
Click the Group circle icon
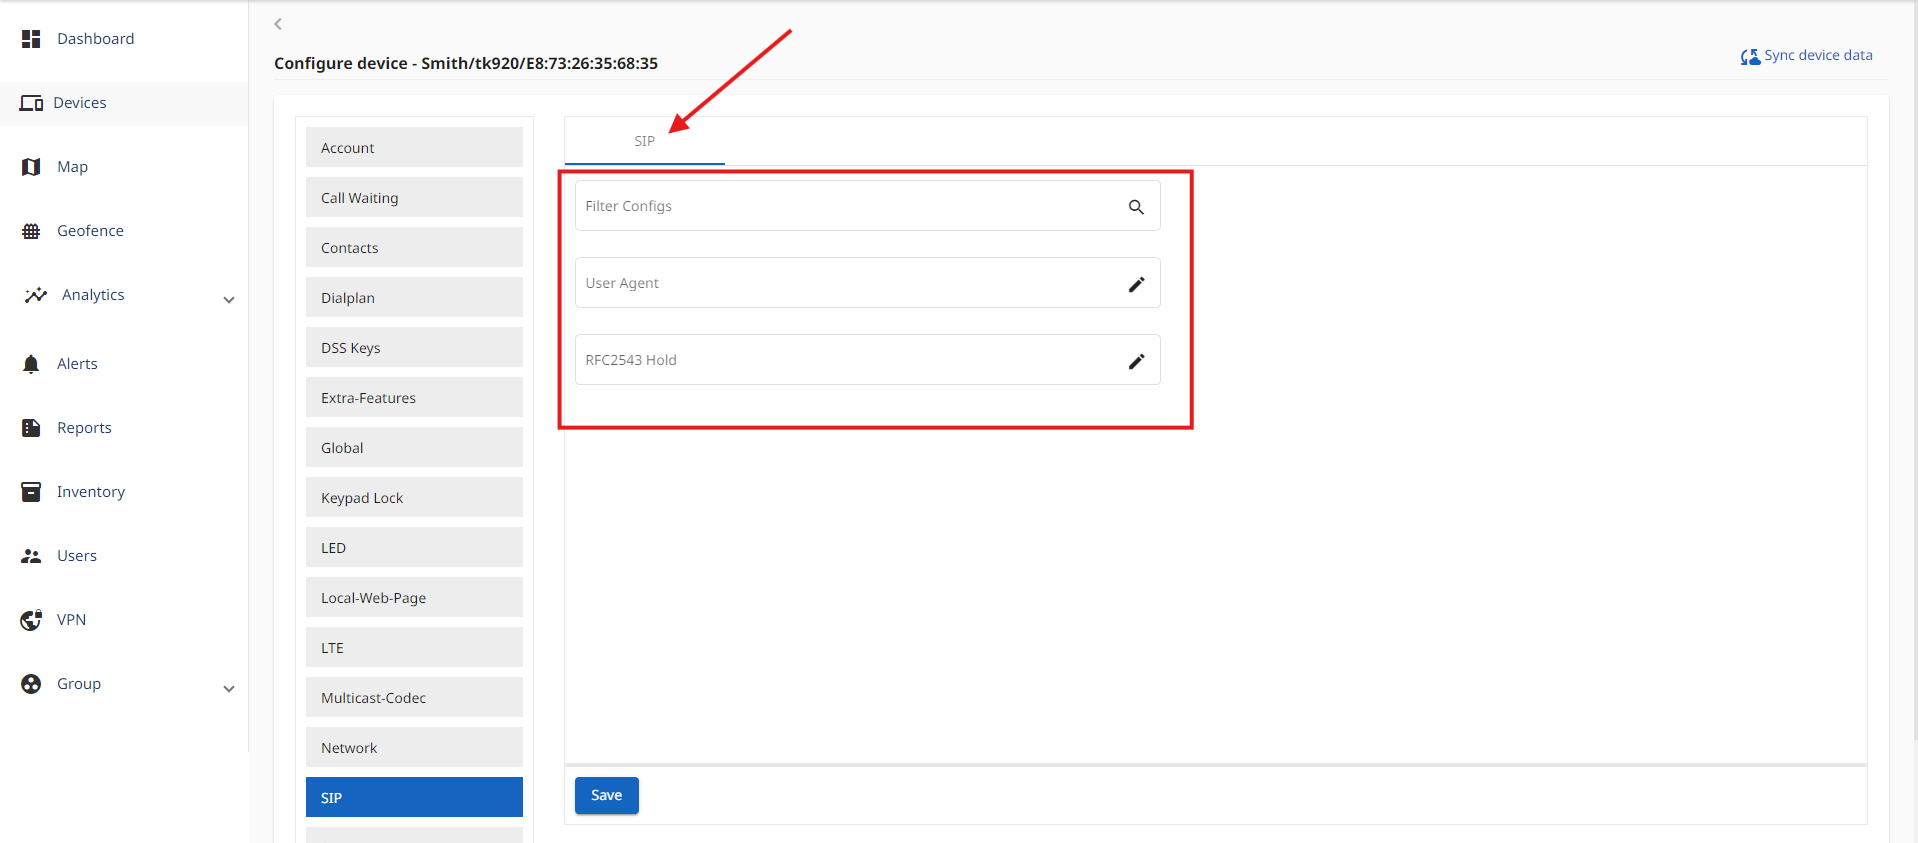(31, 684)
